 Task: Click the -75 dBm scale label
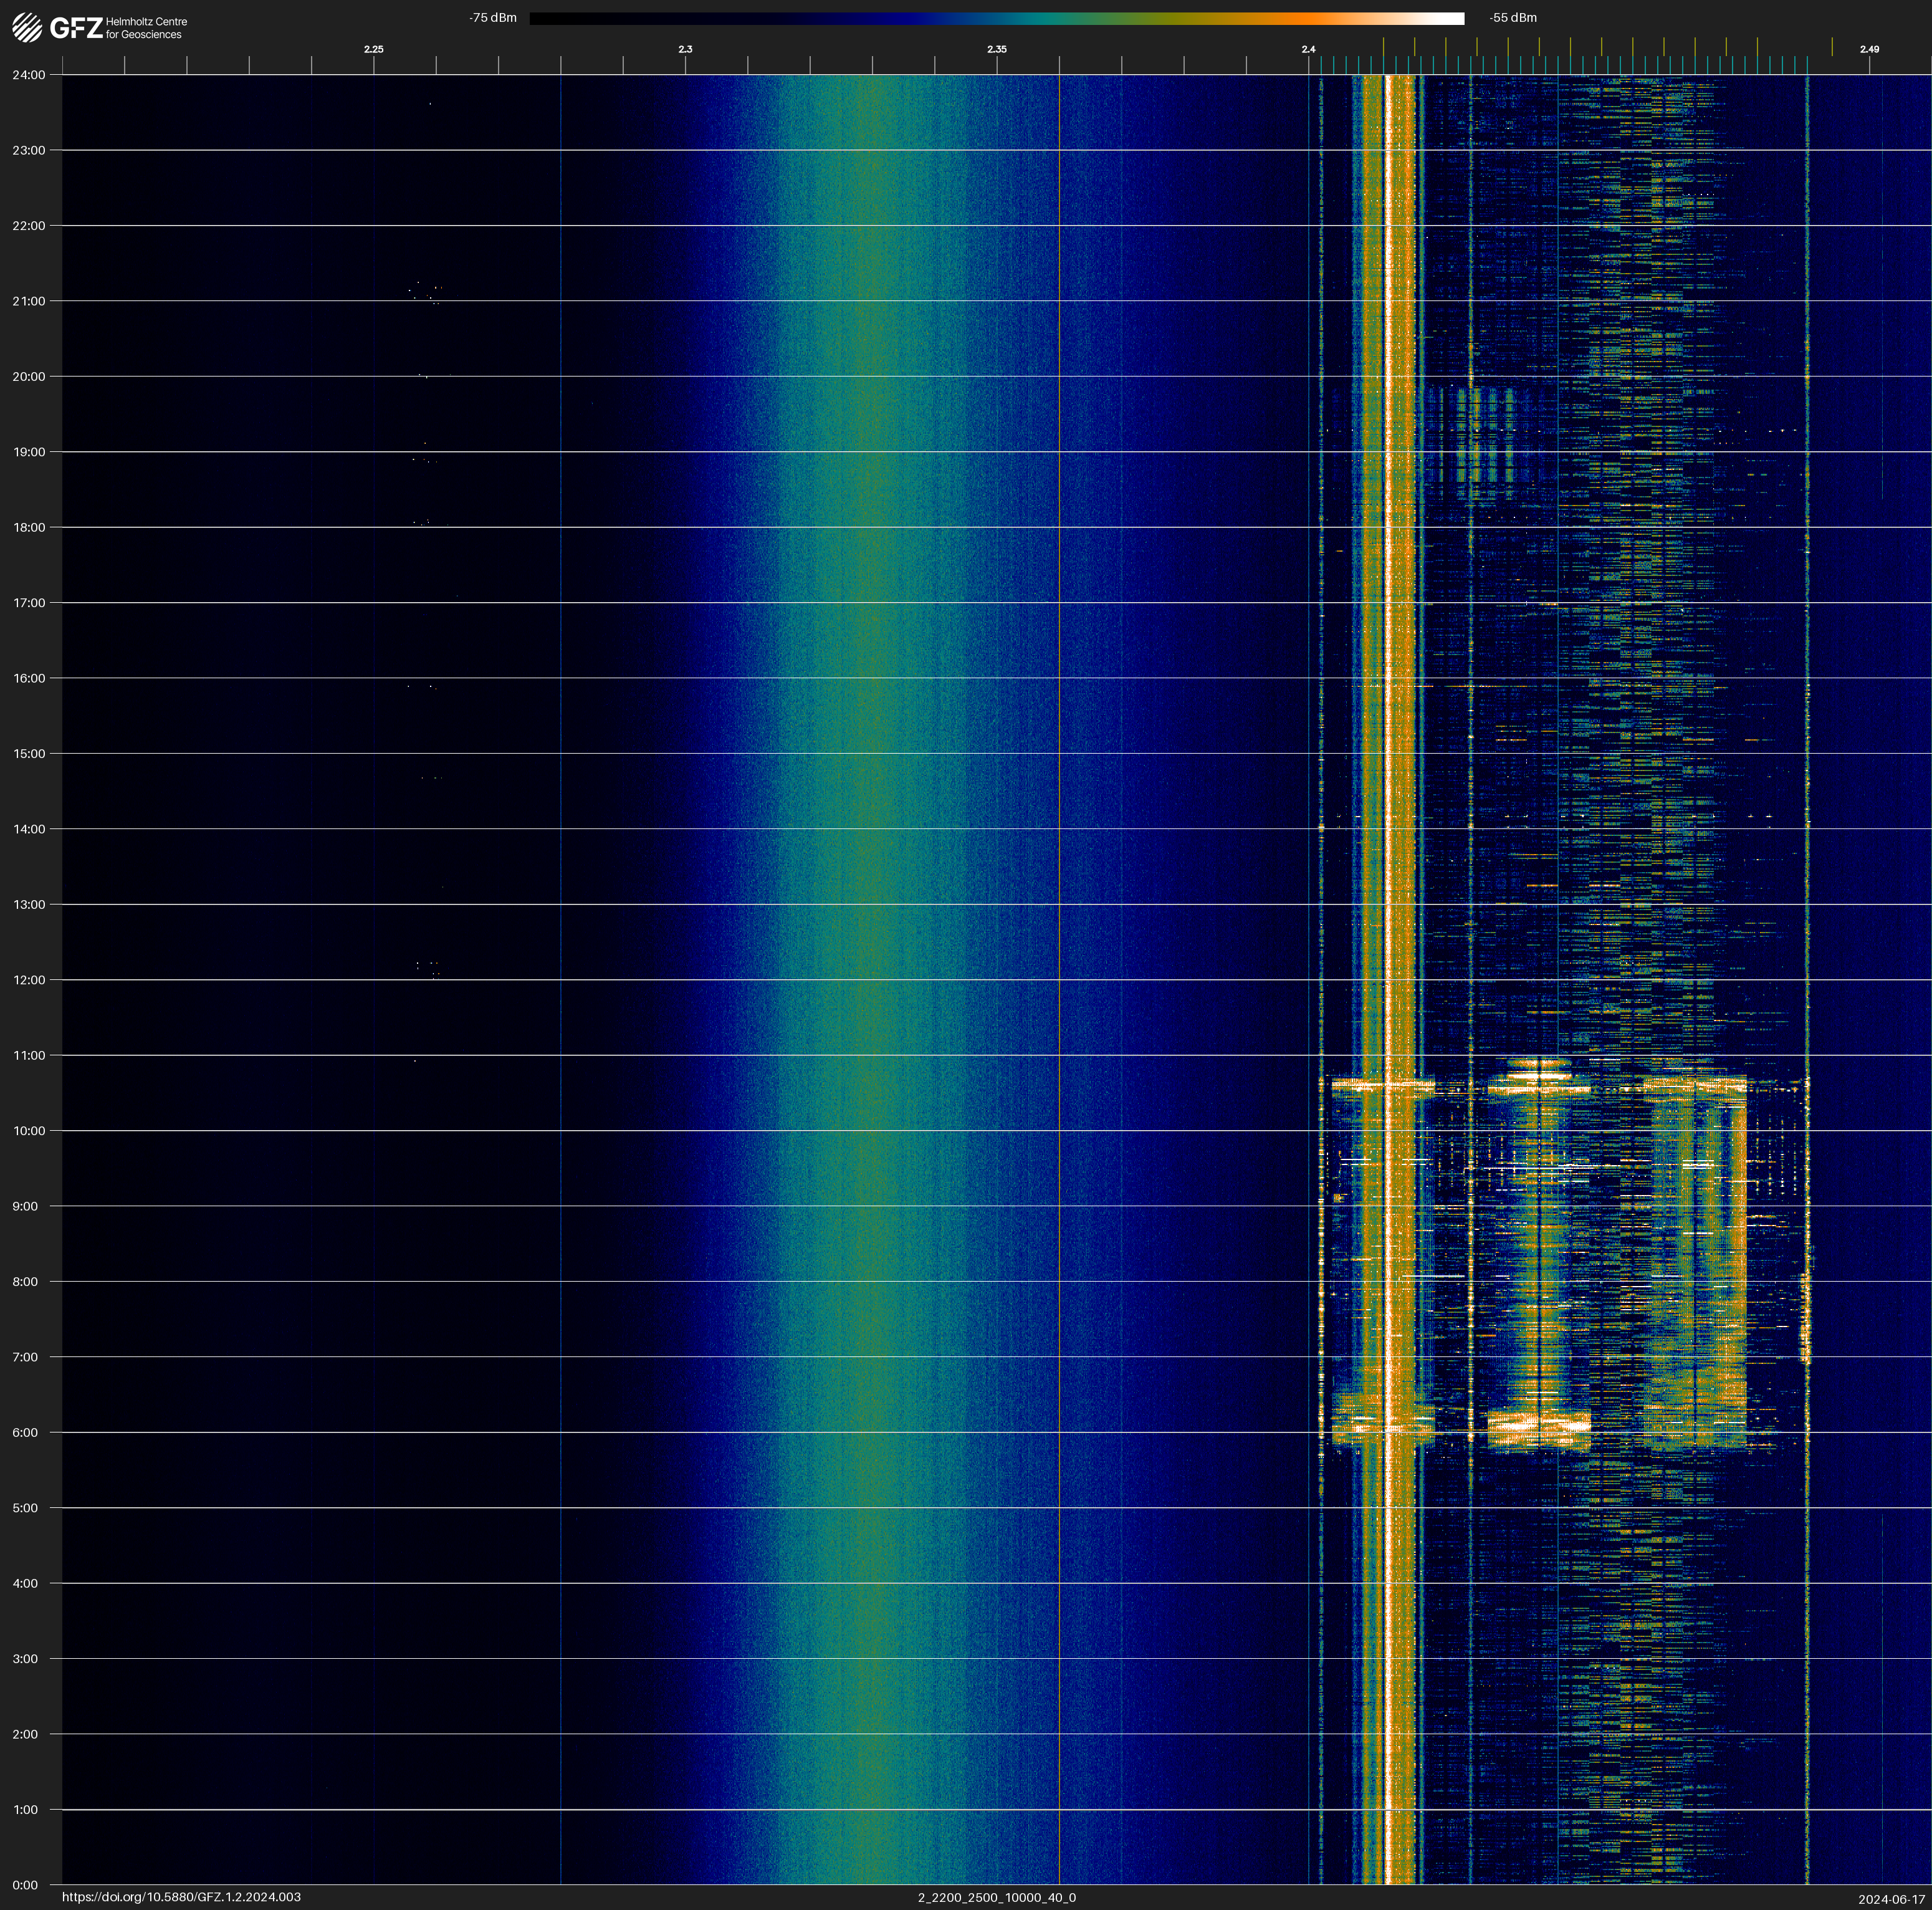tap(493, 18)
